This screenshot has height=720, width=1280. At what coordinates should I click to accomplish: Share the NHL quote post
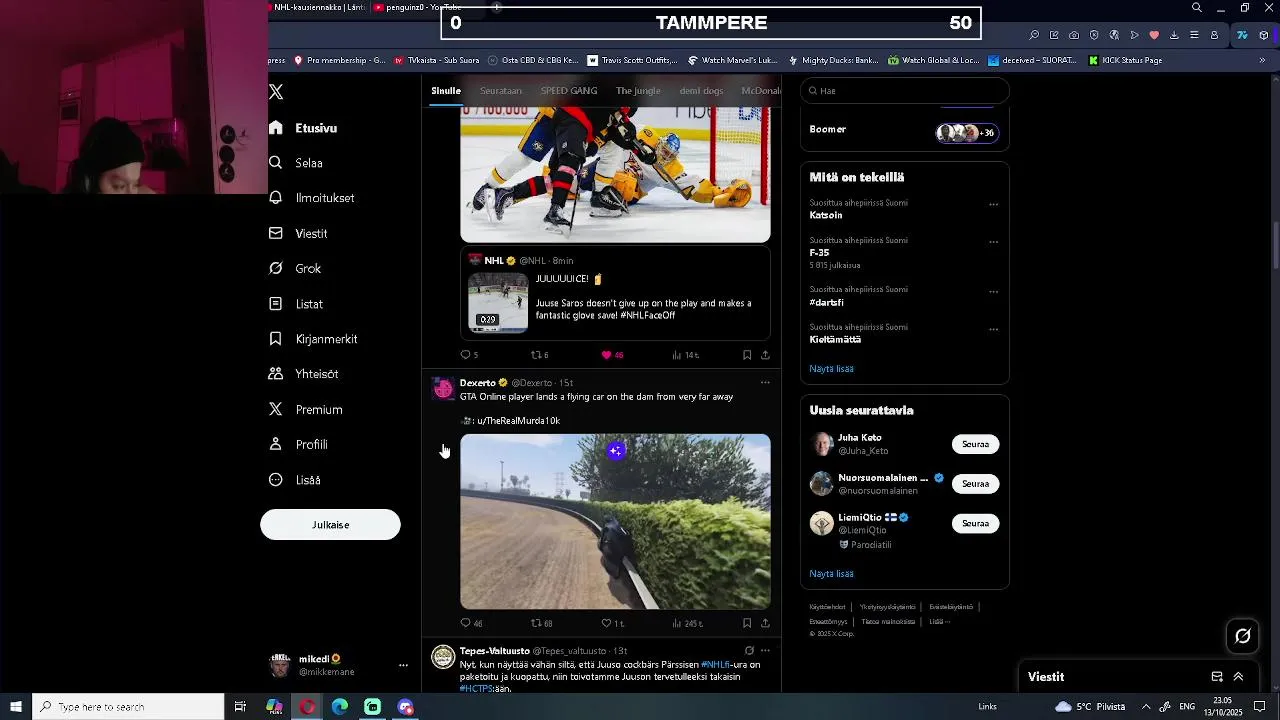765,355
